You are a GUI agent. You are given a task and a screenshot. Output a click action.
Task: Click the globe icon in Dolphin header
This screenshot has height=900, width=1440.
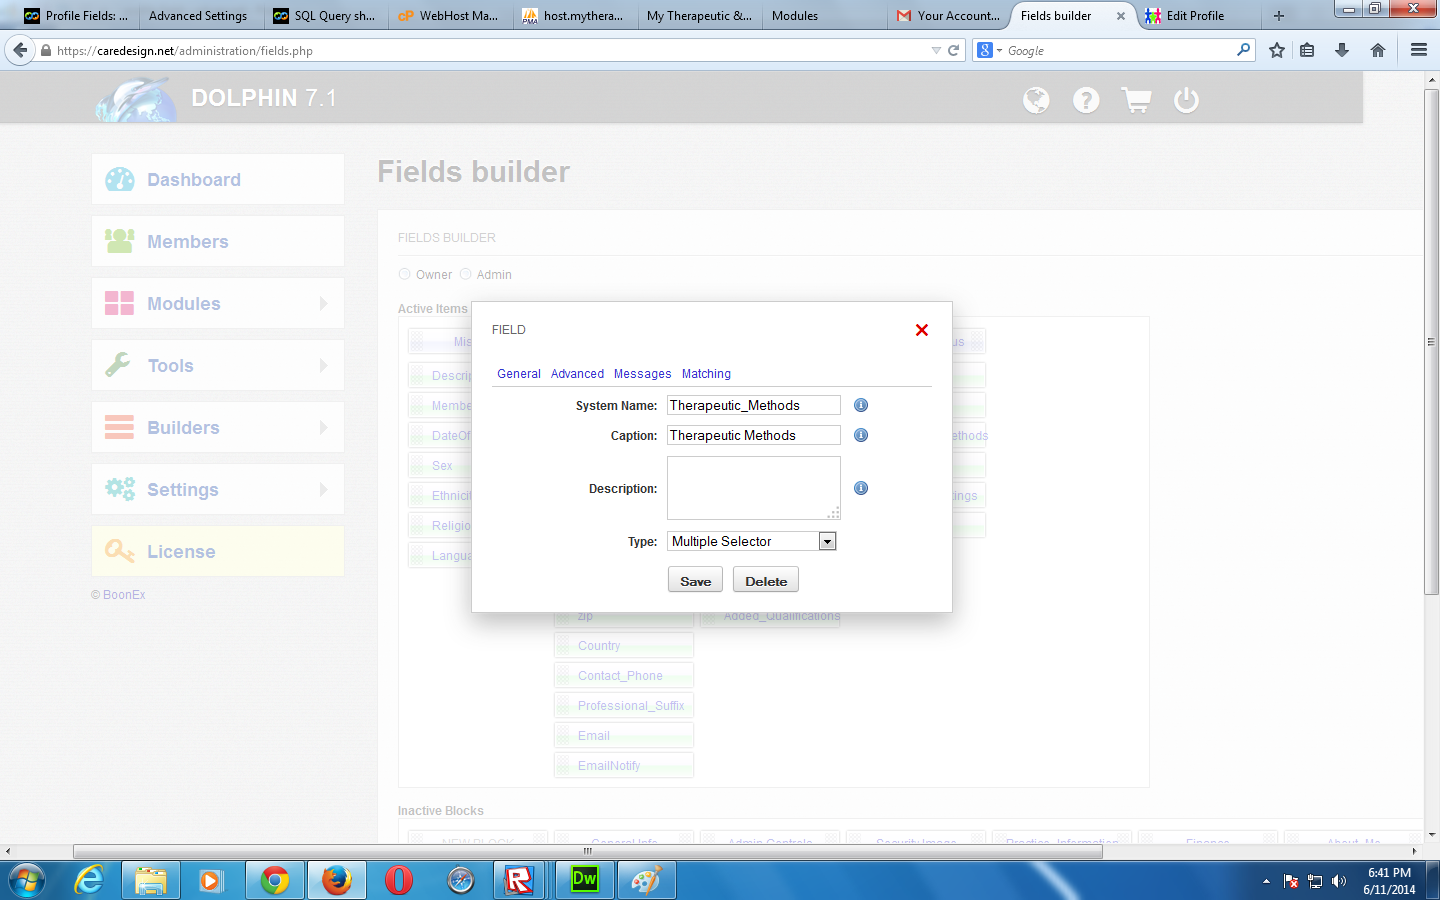click(1036, 100)
